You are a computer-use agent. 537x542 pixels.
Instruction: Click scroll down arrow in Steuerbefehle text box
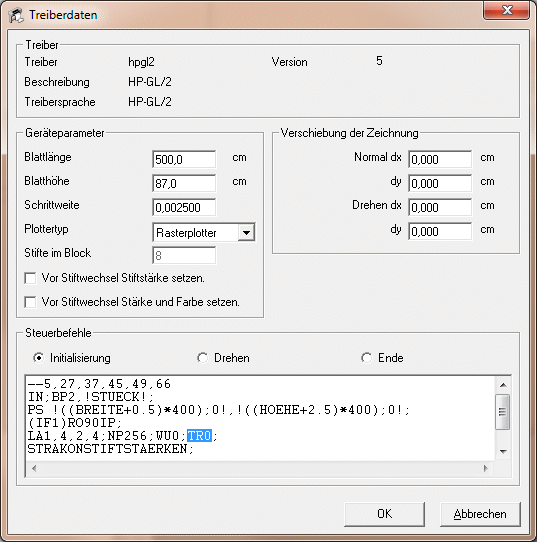tap(503, 451)
